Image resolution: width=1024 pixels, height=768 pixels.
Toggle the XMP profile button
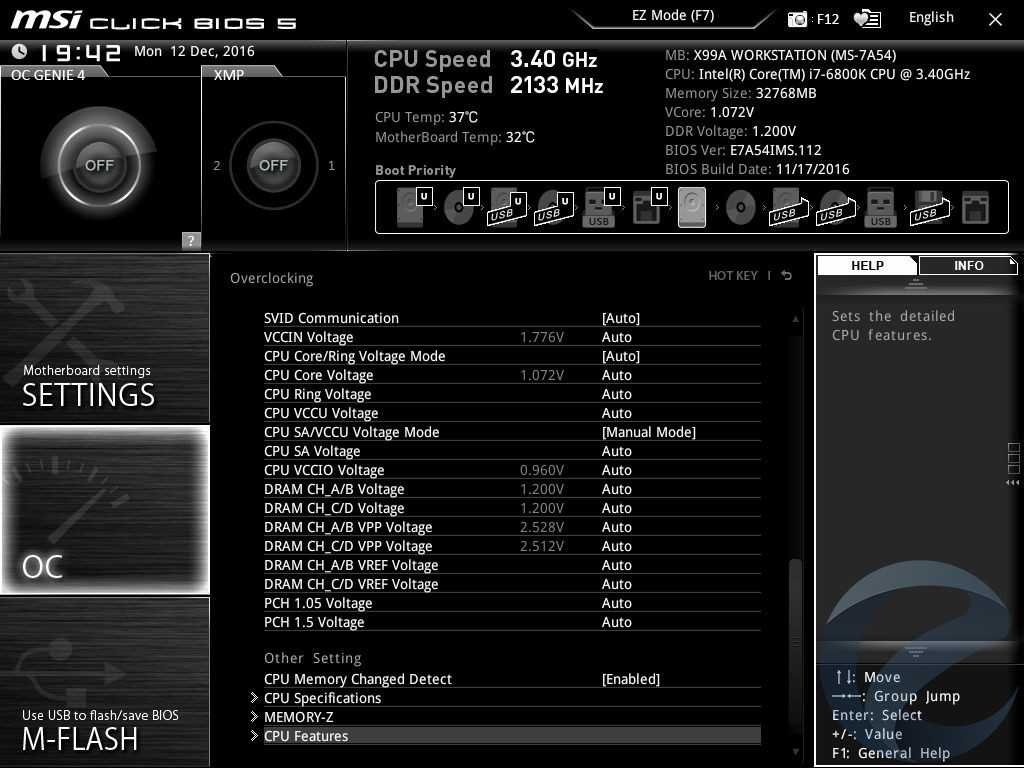273,165
